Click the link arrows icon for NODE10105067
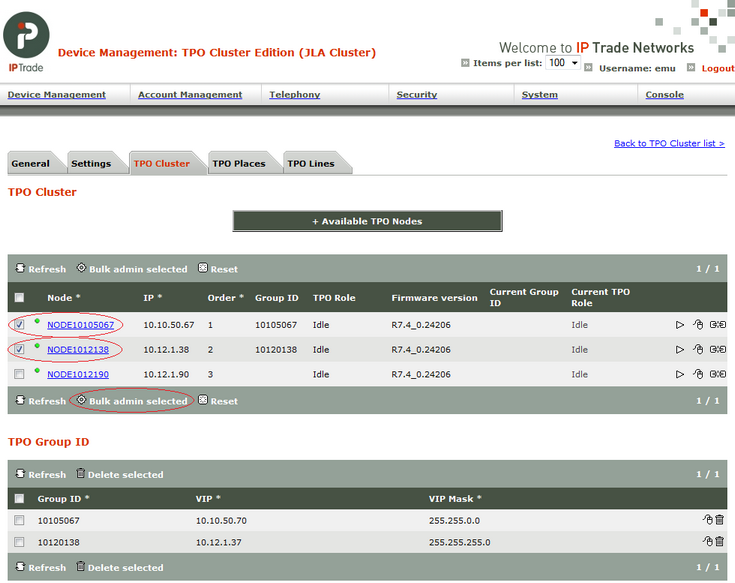This screenshot has width=735, height=583. [x=718, y=325]
